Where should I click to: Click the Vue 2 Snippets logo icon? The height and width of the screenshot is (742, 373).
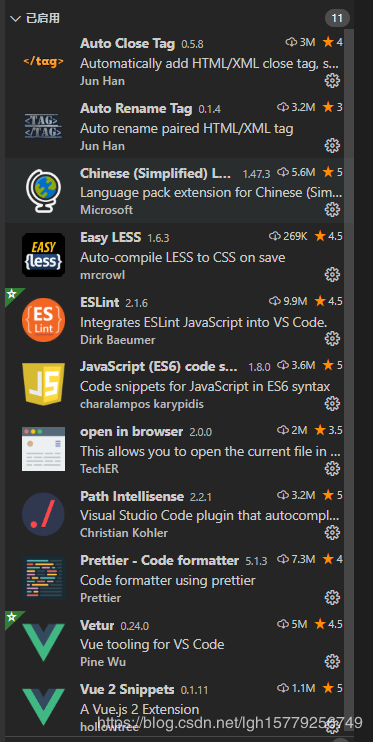pos(43,707)
